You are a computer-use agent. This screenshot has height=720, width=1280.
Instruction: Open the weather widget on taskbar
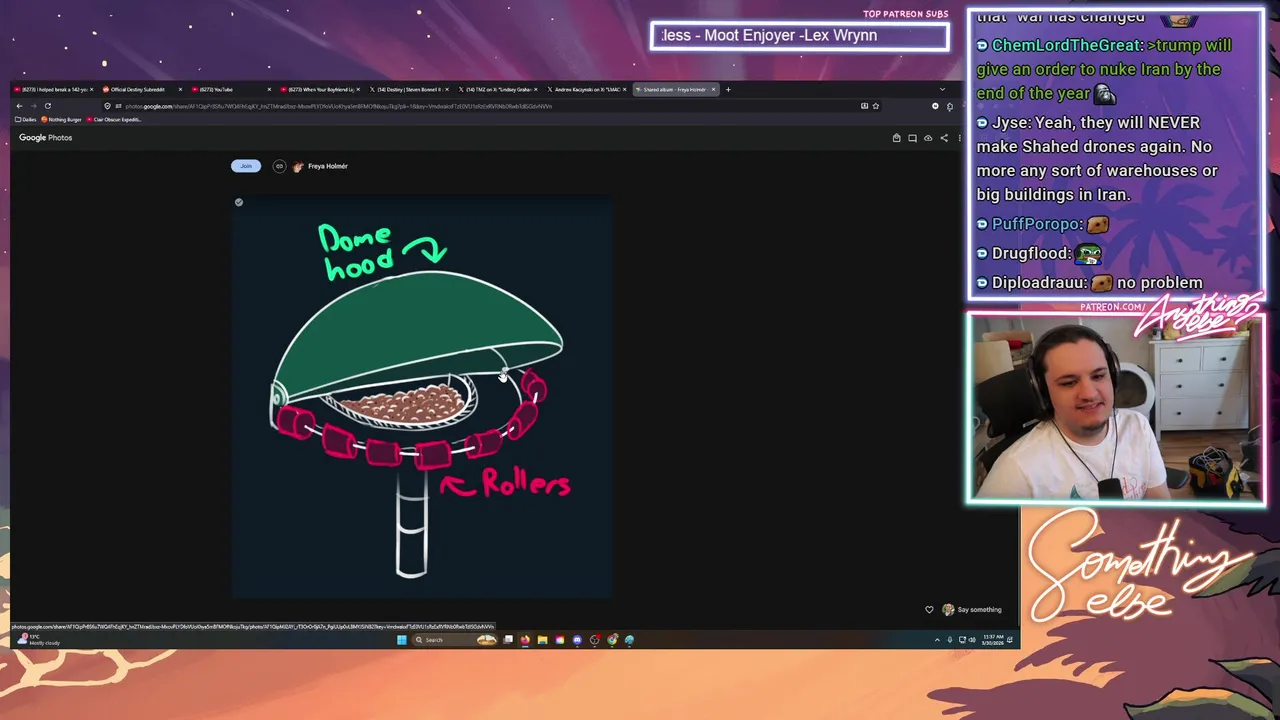(x=38, y=639)
